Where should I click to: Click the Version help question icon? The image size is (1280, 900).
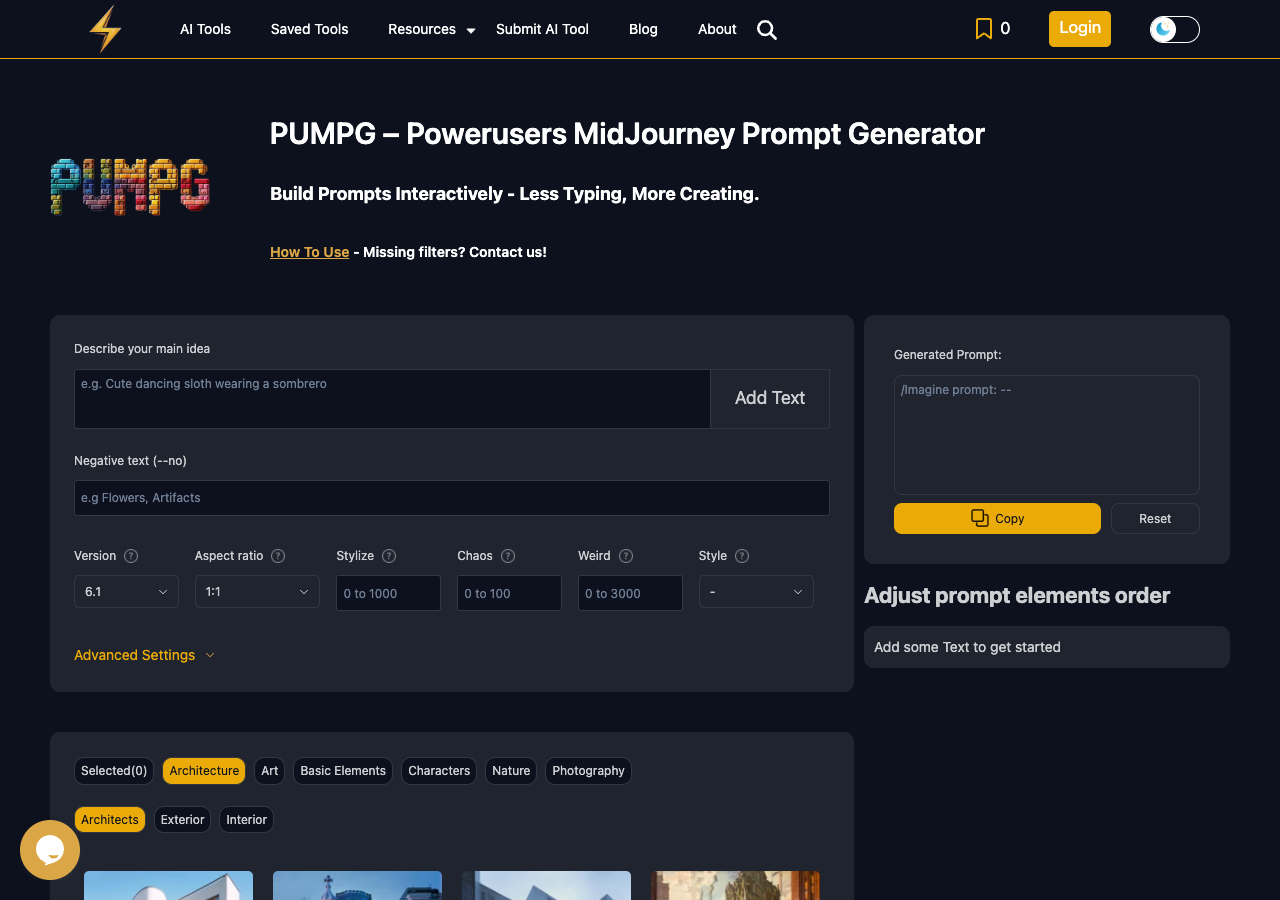tap(131, 556)
